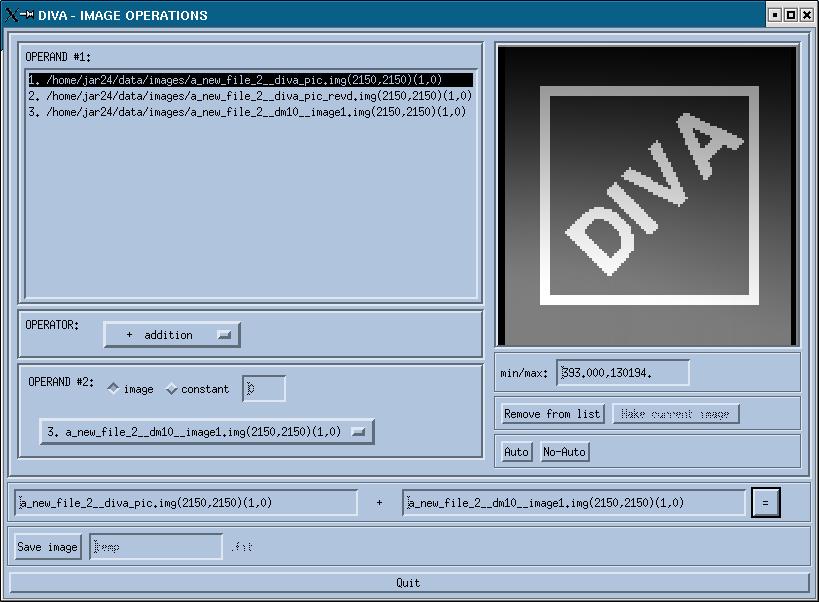The height and width of the screenshot is (602, 819).
Task: Click the Save image button
Action: pyautogui.click(x=47, y=547)
